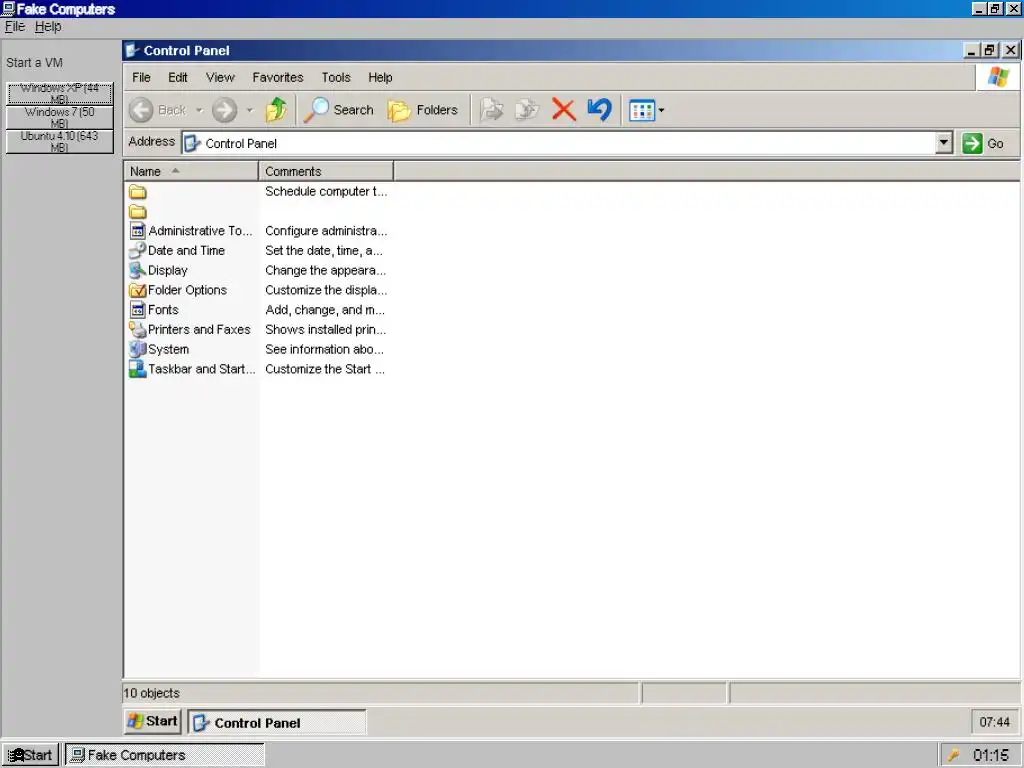Click the inner XP Start button

tap(152, 721)
